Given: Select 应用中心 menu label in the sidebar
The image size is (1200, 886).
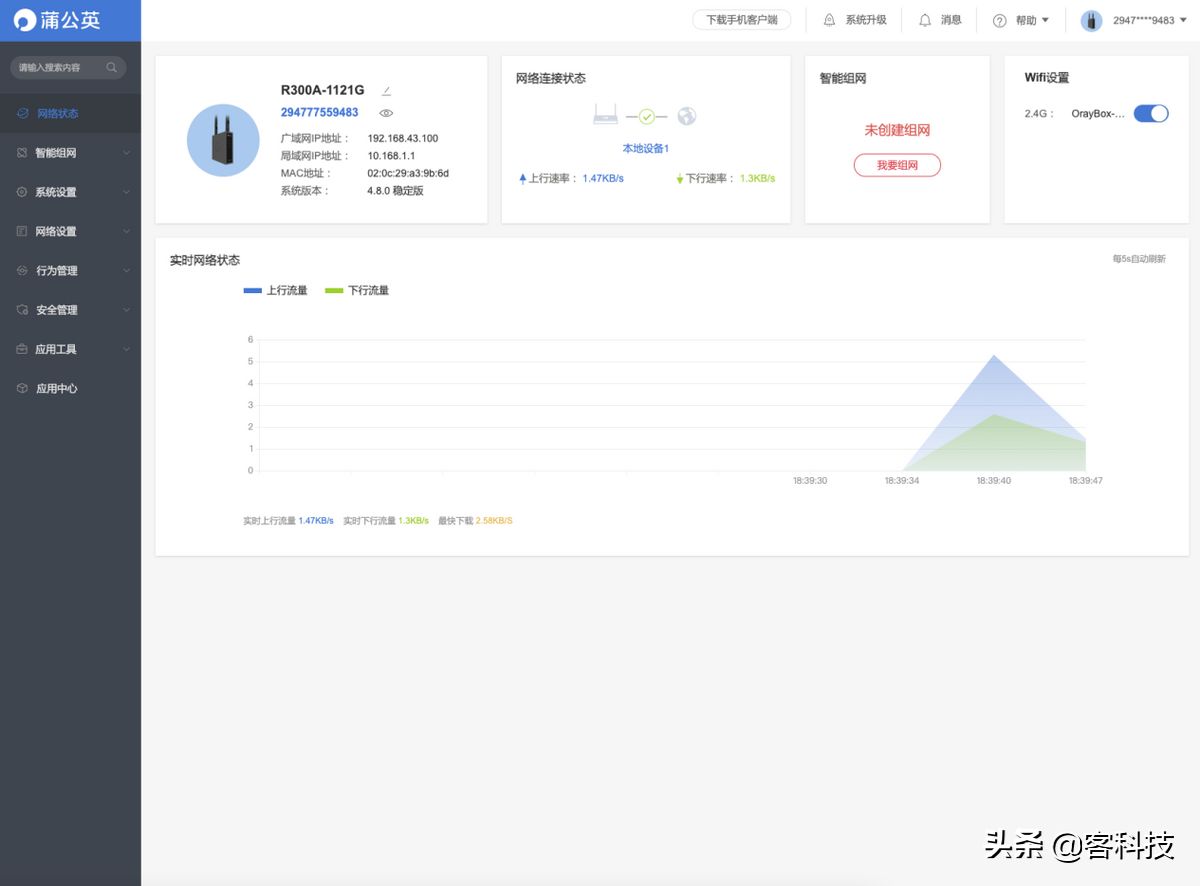Looking at the screenshot, I should click(x=57, y=388).
